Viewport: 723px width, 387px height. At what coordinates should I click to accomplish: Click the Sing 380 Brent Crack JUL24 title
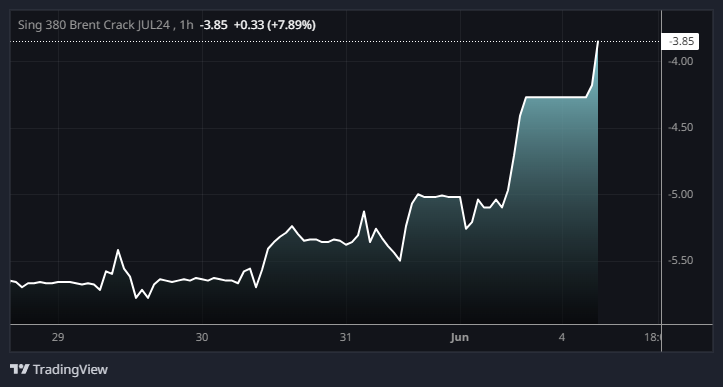pyautogui.click(x=94, y=25)
